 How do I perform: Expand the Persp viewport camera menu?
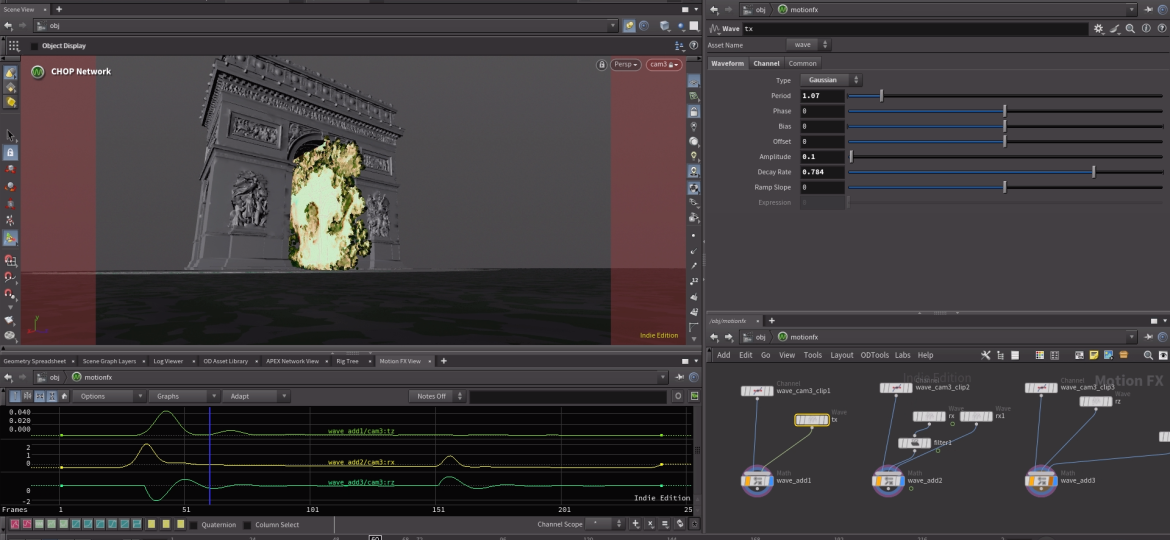click(x=627, y=64)
